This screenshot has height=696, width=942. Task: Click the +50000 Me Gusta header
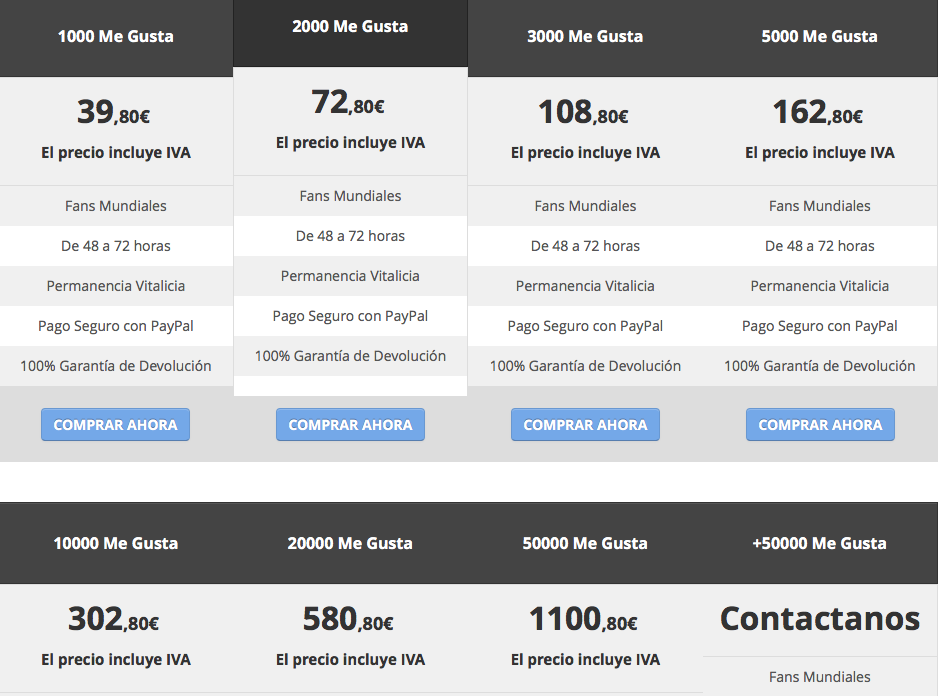point(819,544)
